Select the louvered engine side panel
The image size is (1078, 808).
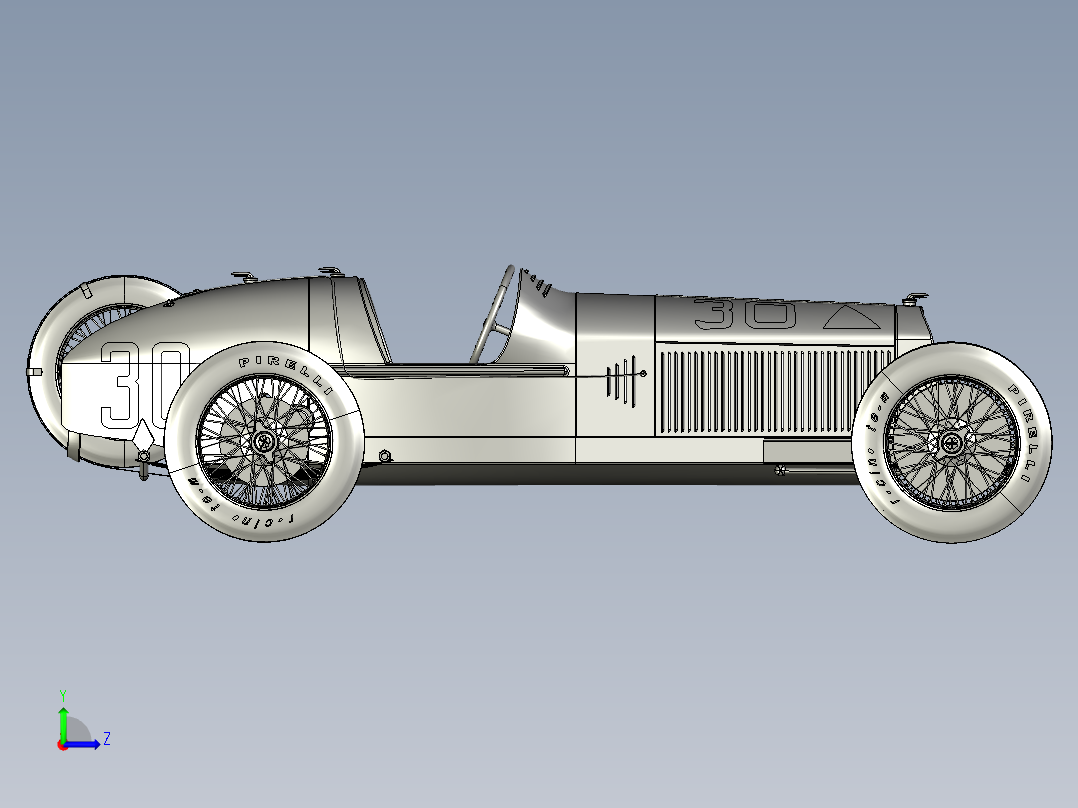[x=774, y=392]
